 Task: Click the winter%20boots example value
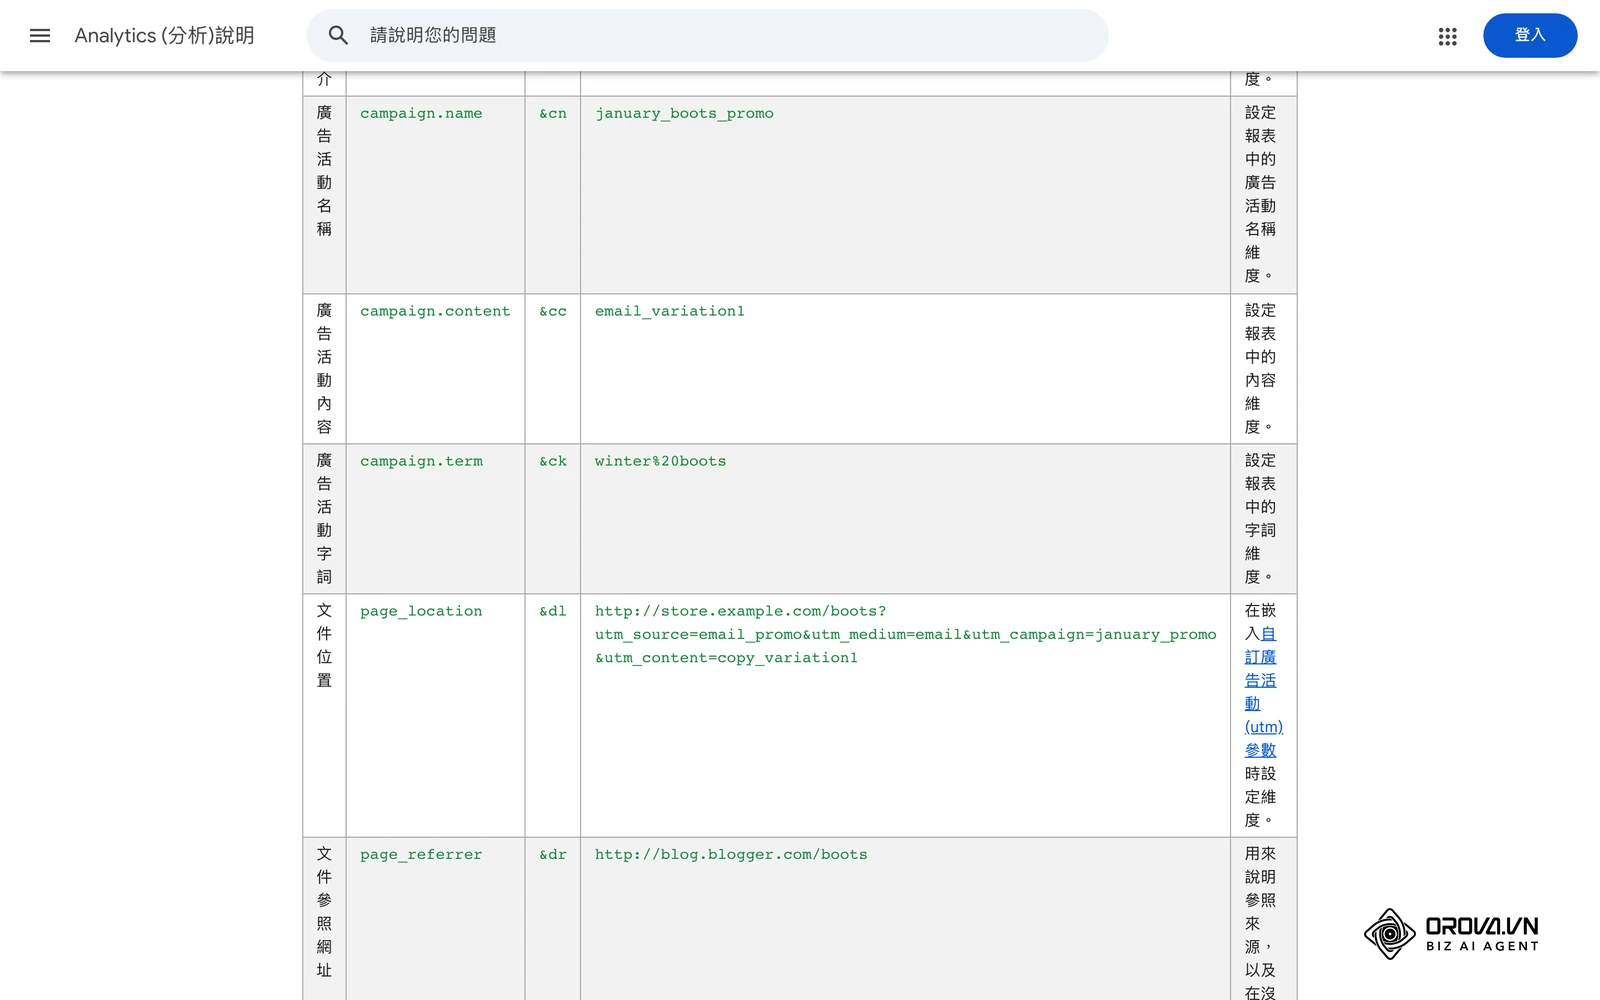[661, 462]
